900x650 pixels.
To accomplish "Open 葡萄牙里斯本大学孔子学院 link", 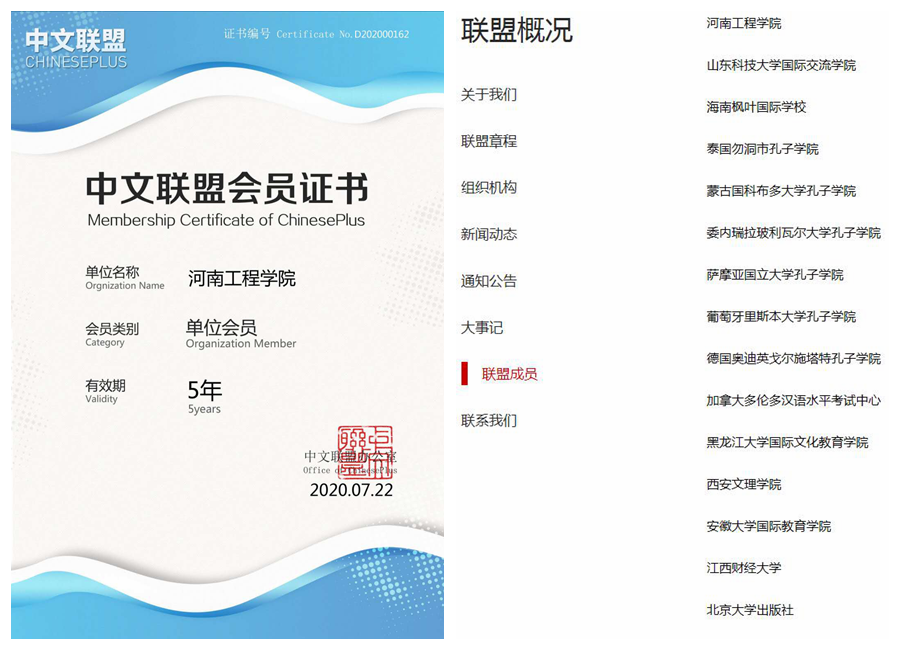I will (781, 317).
